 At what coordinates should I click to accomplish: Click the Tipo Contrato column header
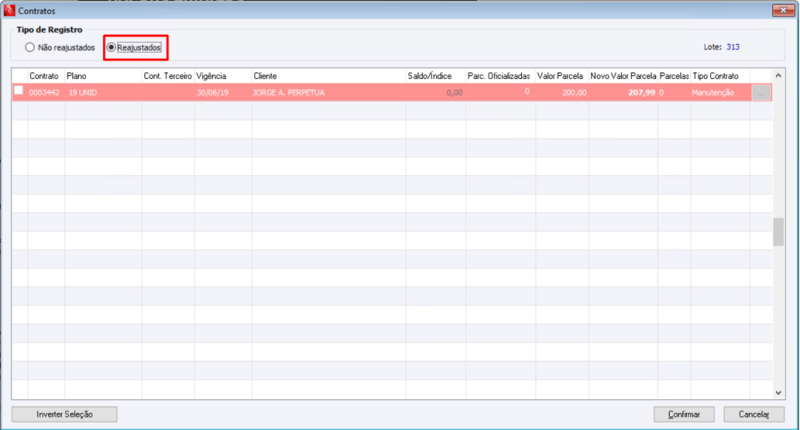[720, 76]
